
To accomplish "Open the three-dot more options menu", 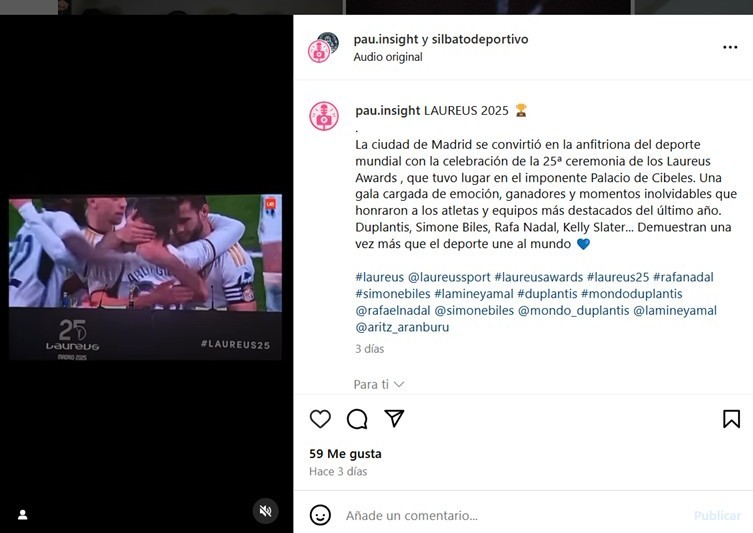I will tap(730, 47).
